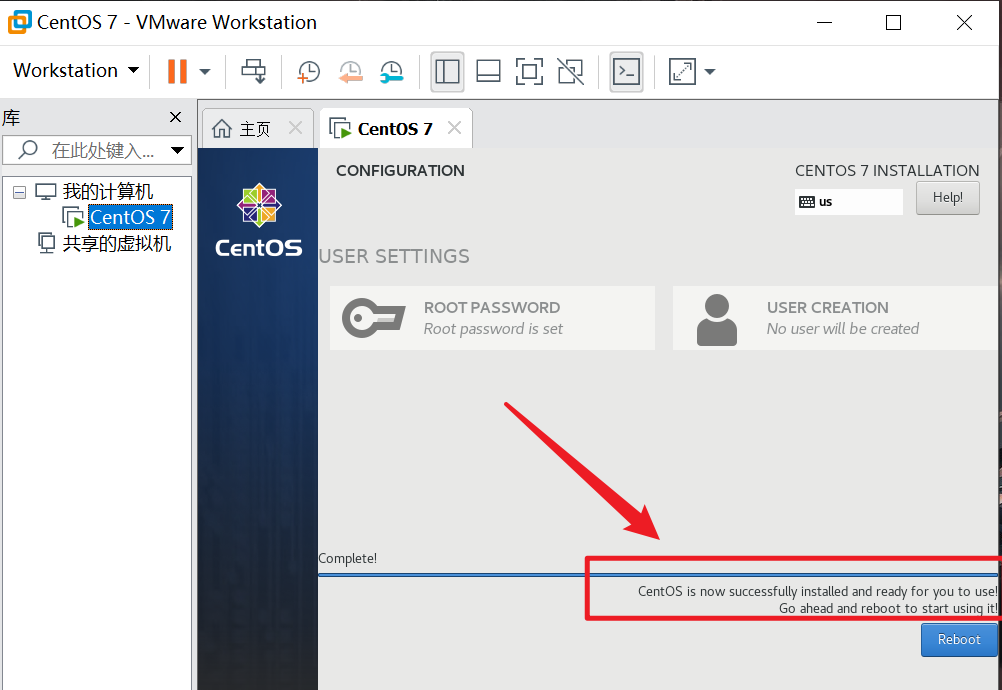Toggle the thumbnail bar view

(488, 72)
